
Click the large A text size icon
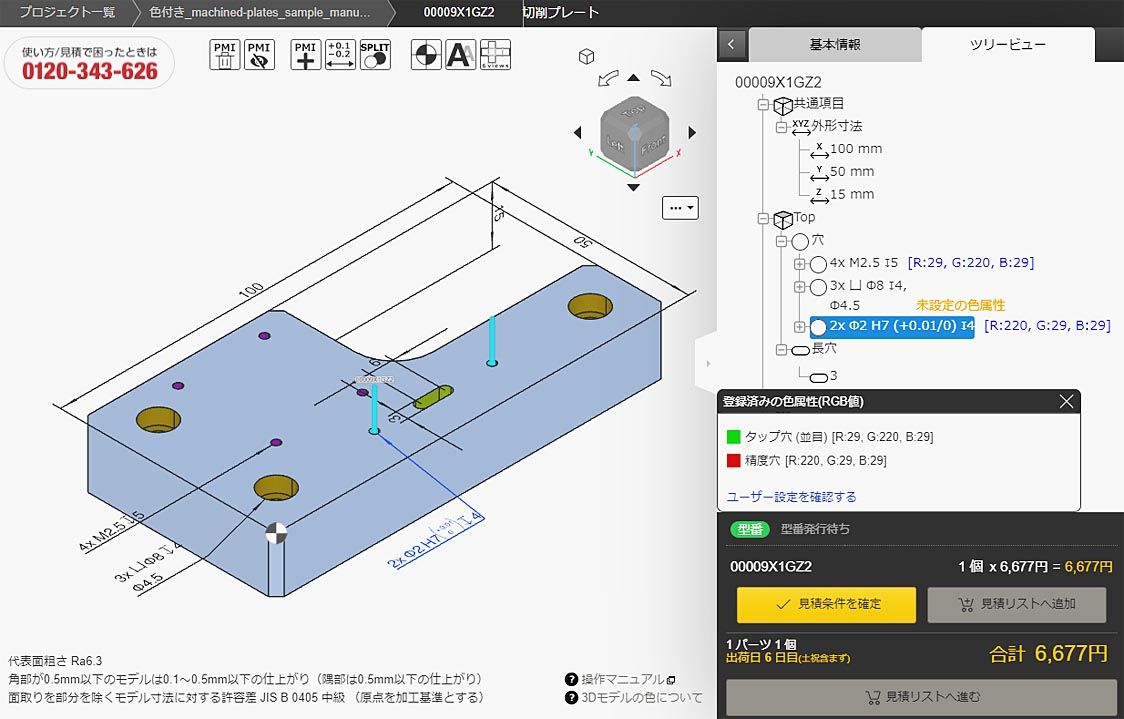pyautogui.click(x=460, y=55)
